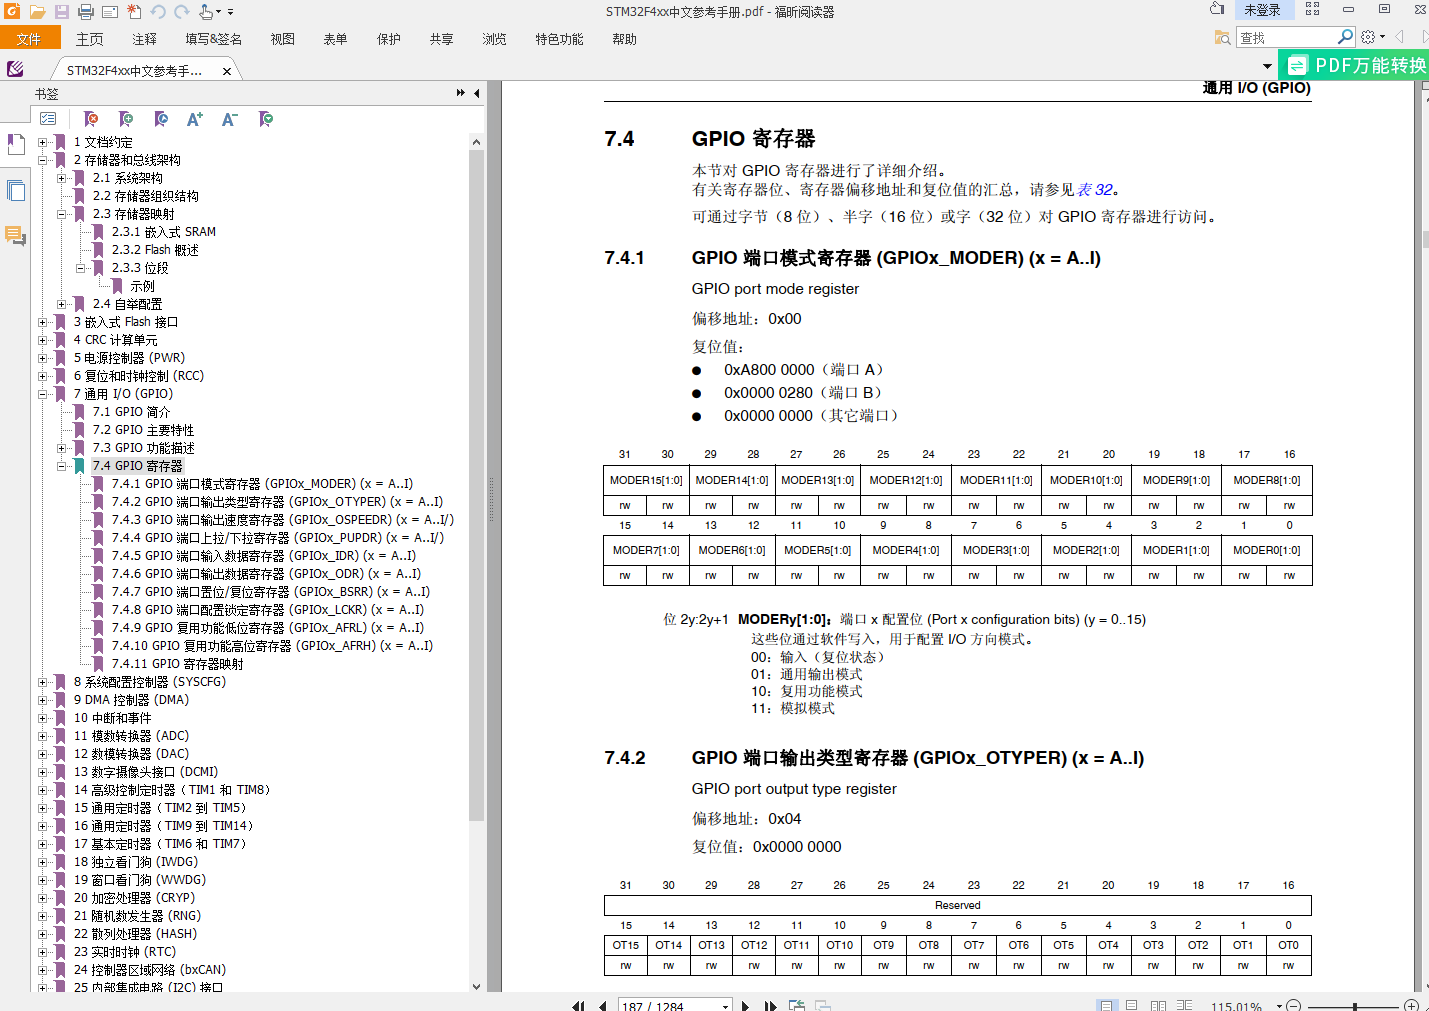Select bookmark '9 DMA 控制器 (DMA)'
This screenshot has height=1011, width=1429.
(x=131, y=700)
